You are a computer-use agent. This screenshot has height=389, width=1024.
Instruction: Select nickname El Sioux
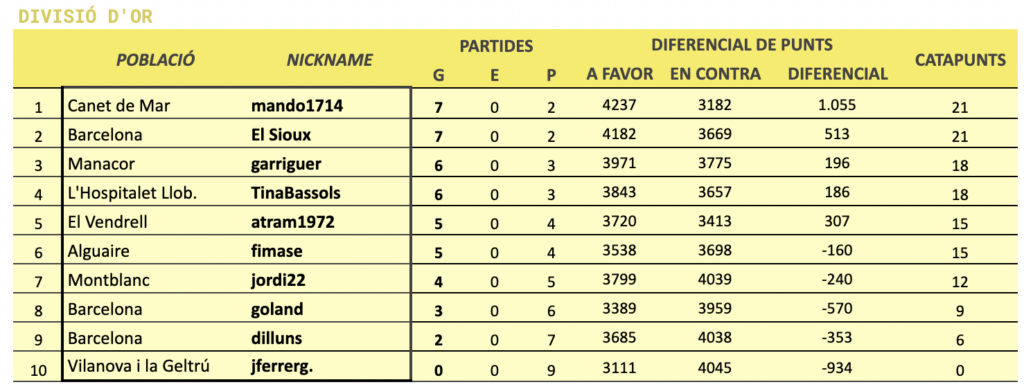pyautogui.click(x=281, y=135)
